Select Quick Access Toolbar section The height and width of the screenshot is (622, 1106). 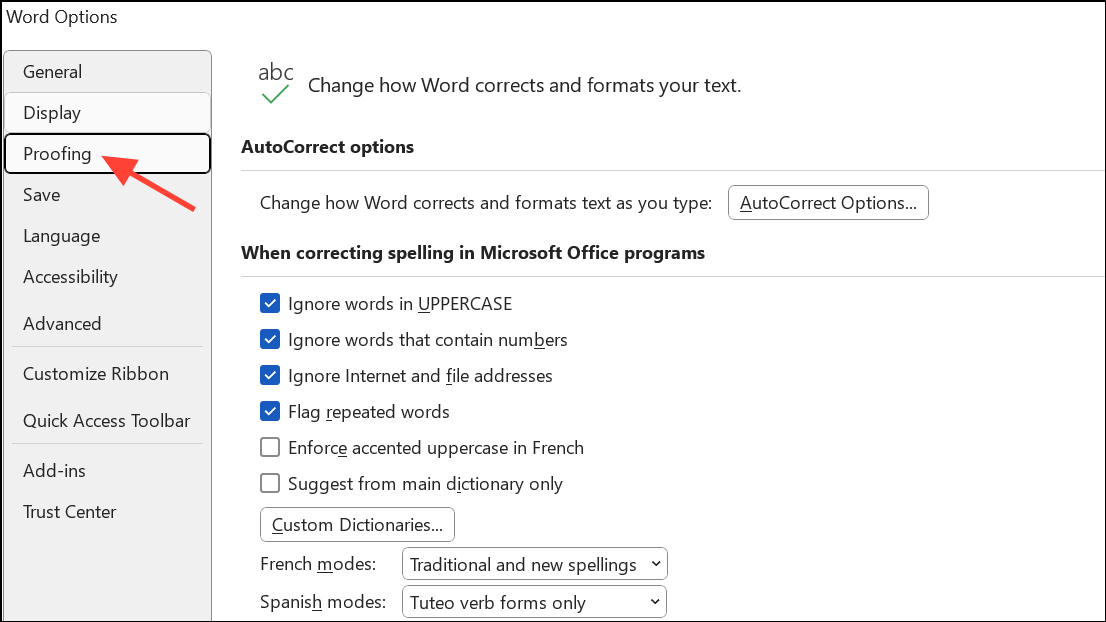point(106,420)
